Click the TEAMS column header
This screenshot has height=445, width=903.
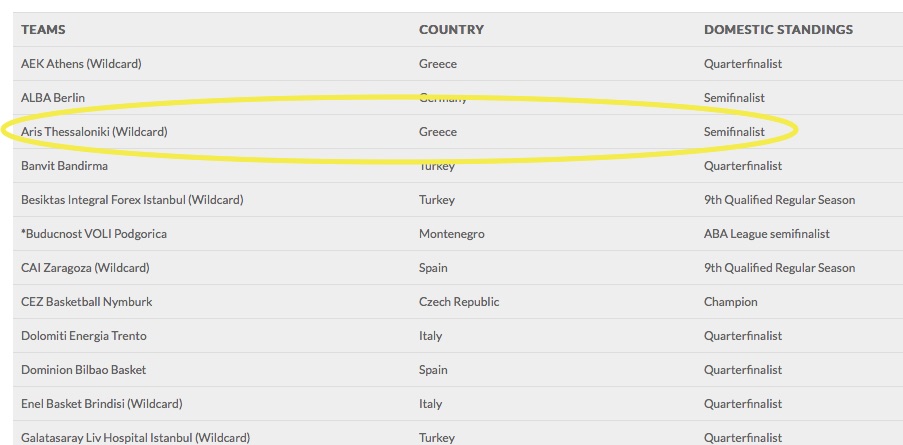43,29
